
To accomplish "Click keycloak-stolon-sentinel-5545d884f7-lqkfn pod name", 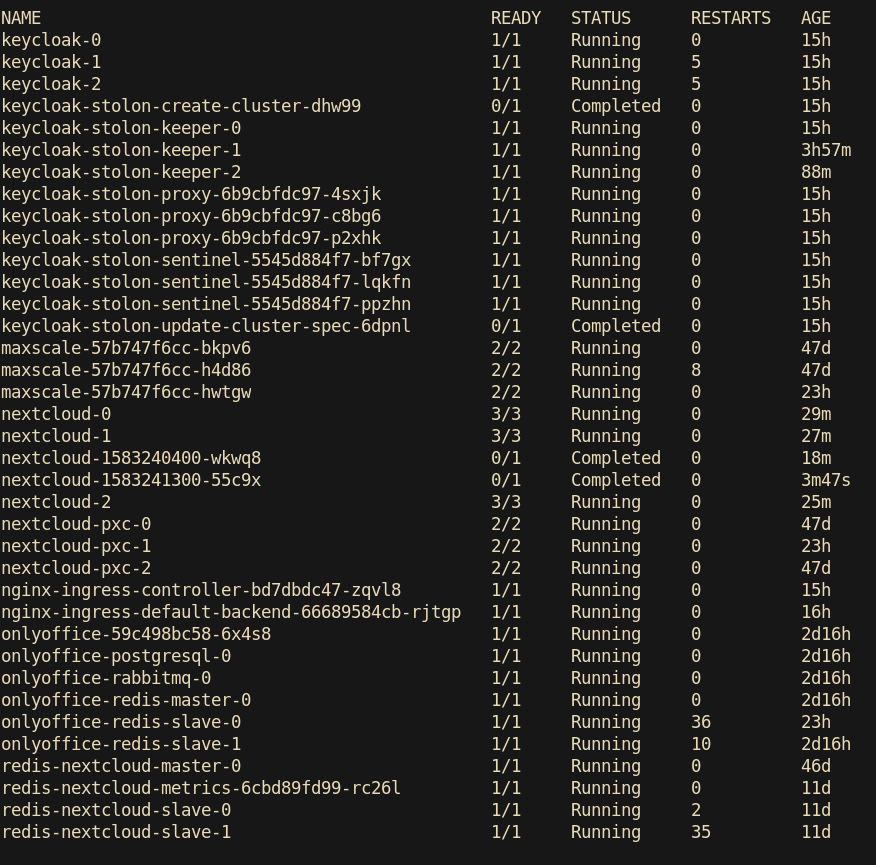I will (206, 282).
